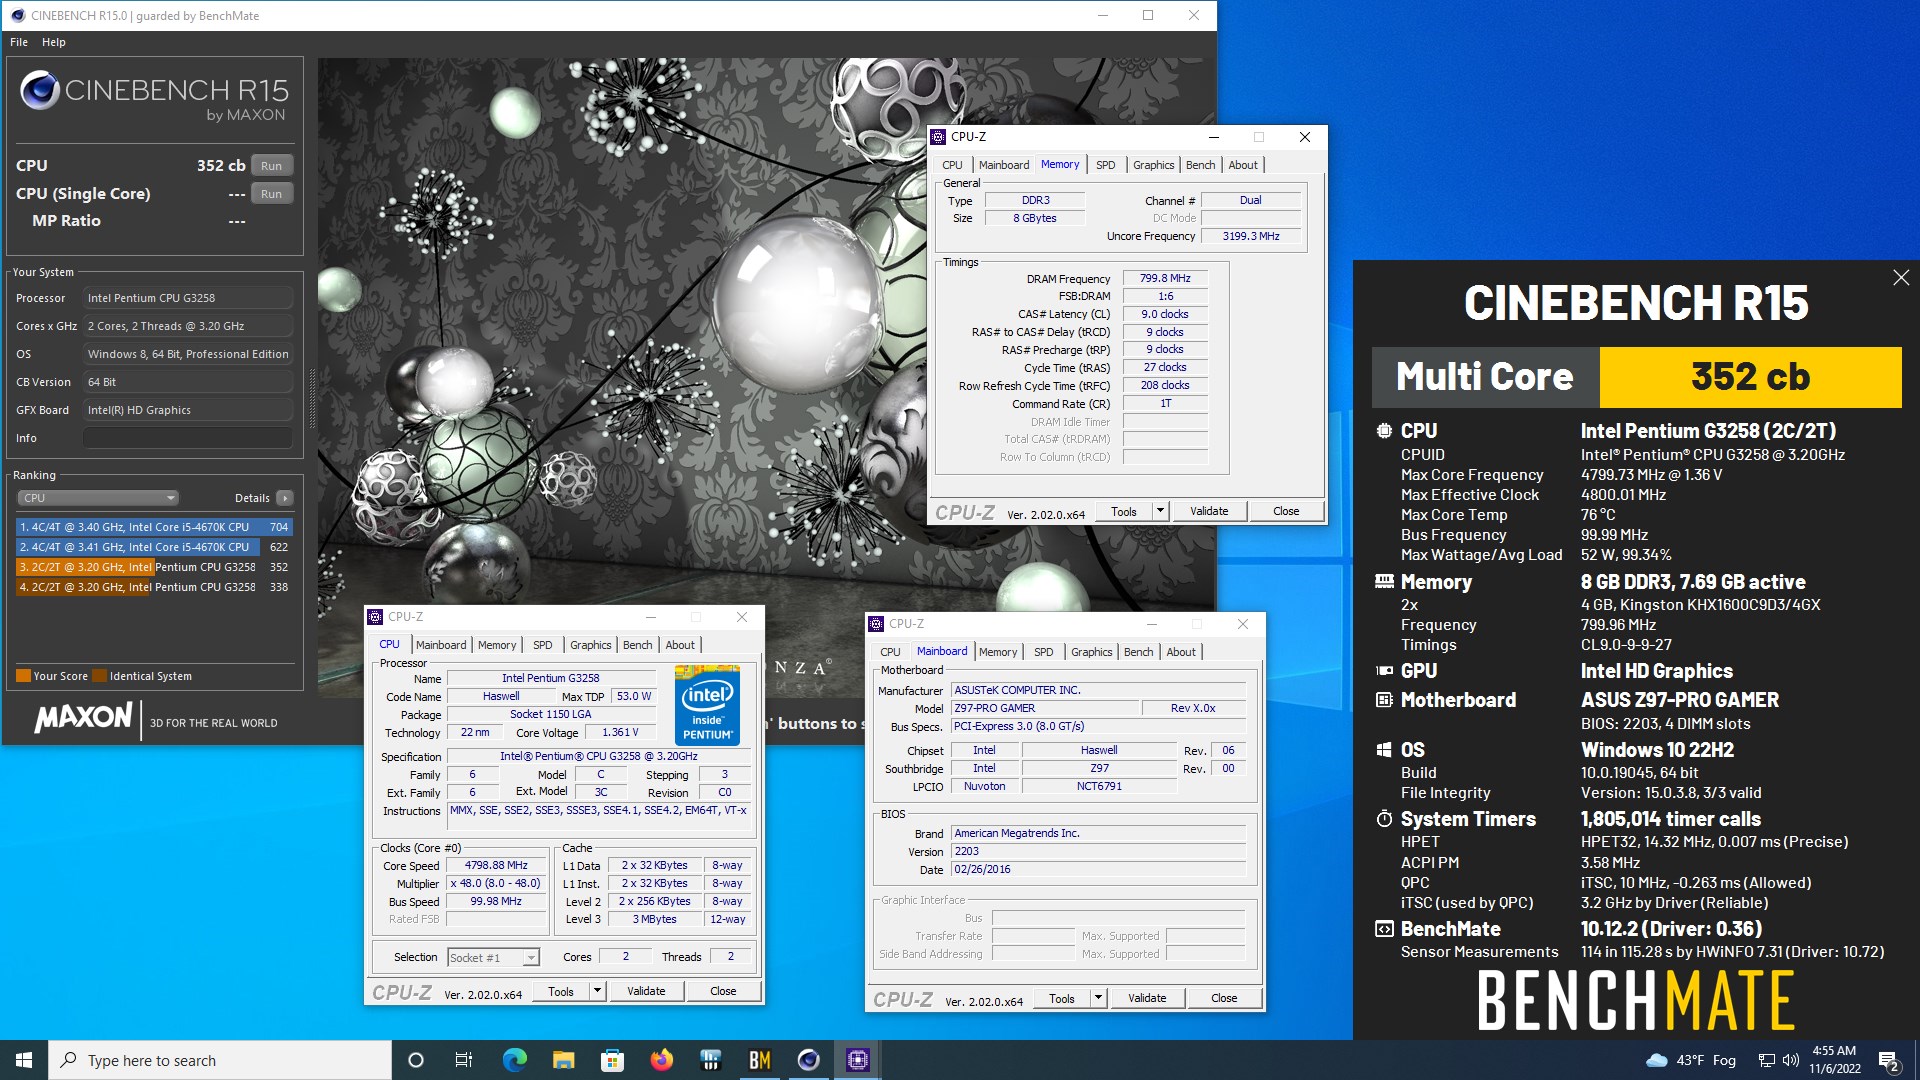Click Memory tab in Mainboard CPU-Z window
This screenshot has width=1920, height=1080.
998,652
